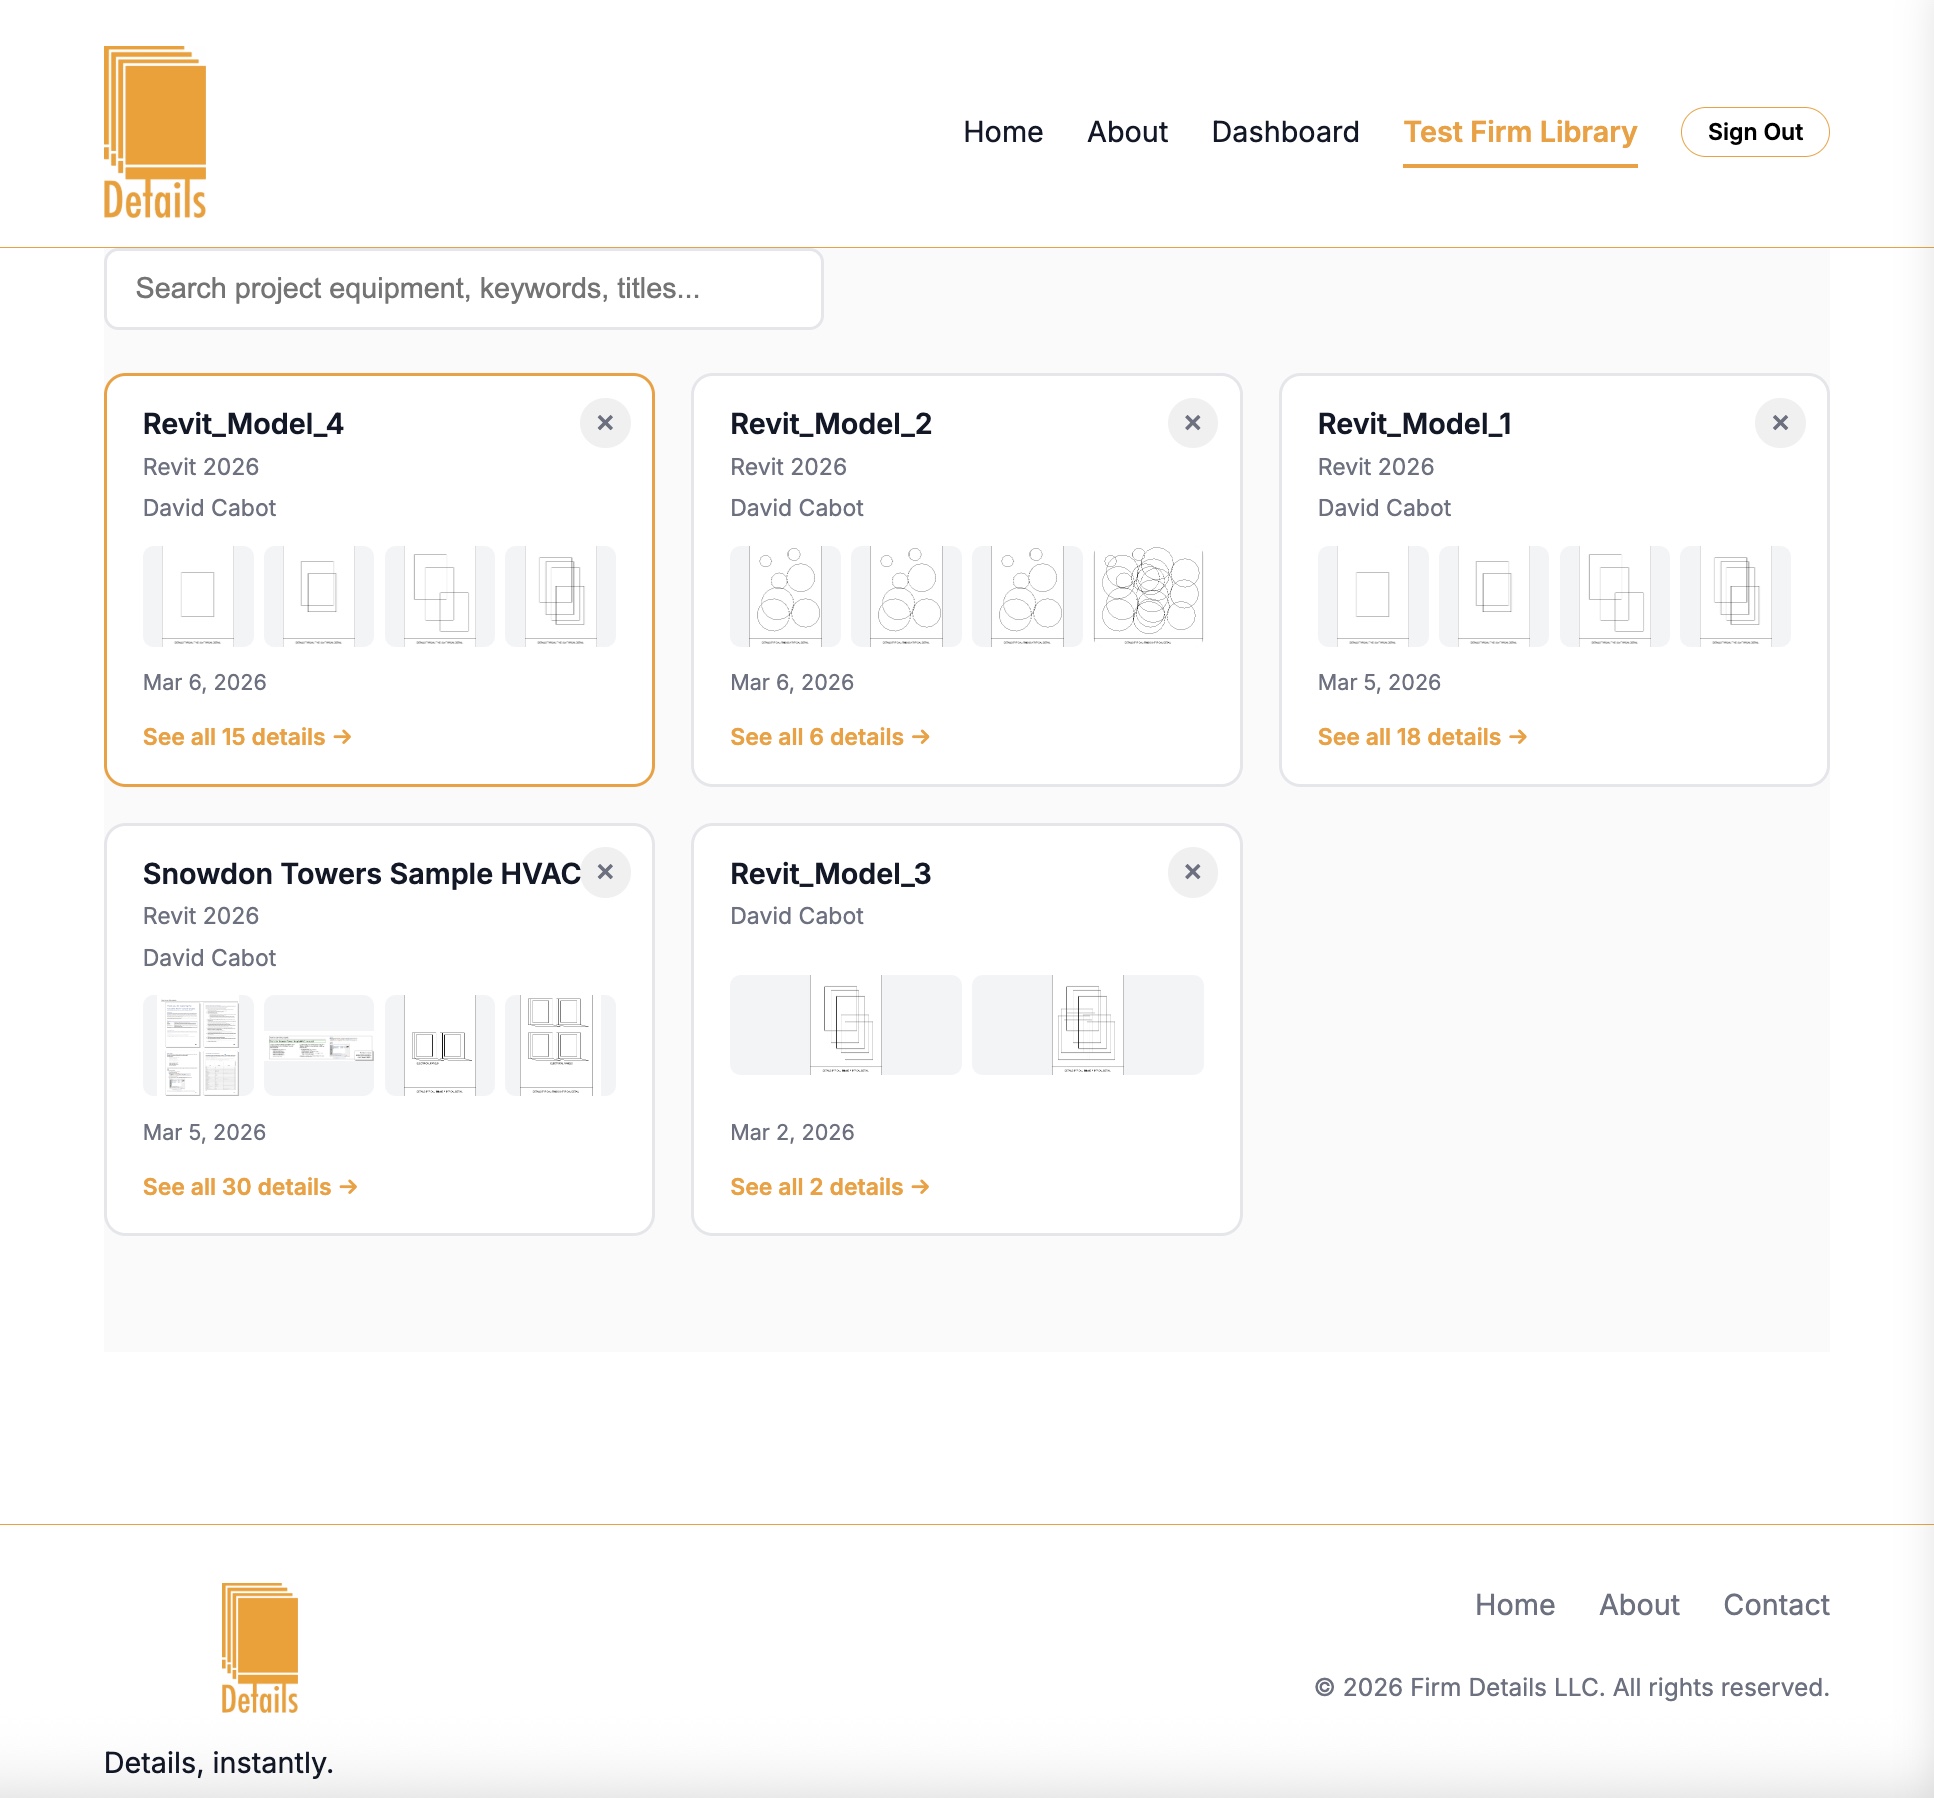This screenshot has width=1934, height=1798.
Task: Open the schedule thumbnail in Snowdon Towers card
Action: (x=198, y=1046)
